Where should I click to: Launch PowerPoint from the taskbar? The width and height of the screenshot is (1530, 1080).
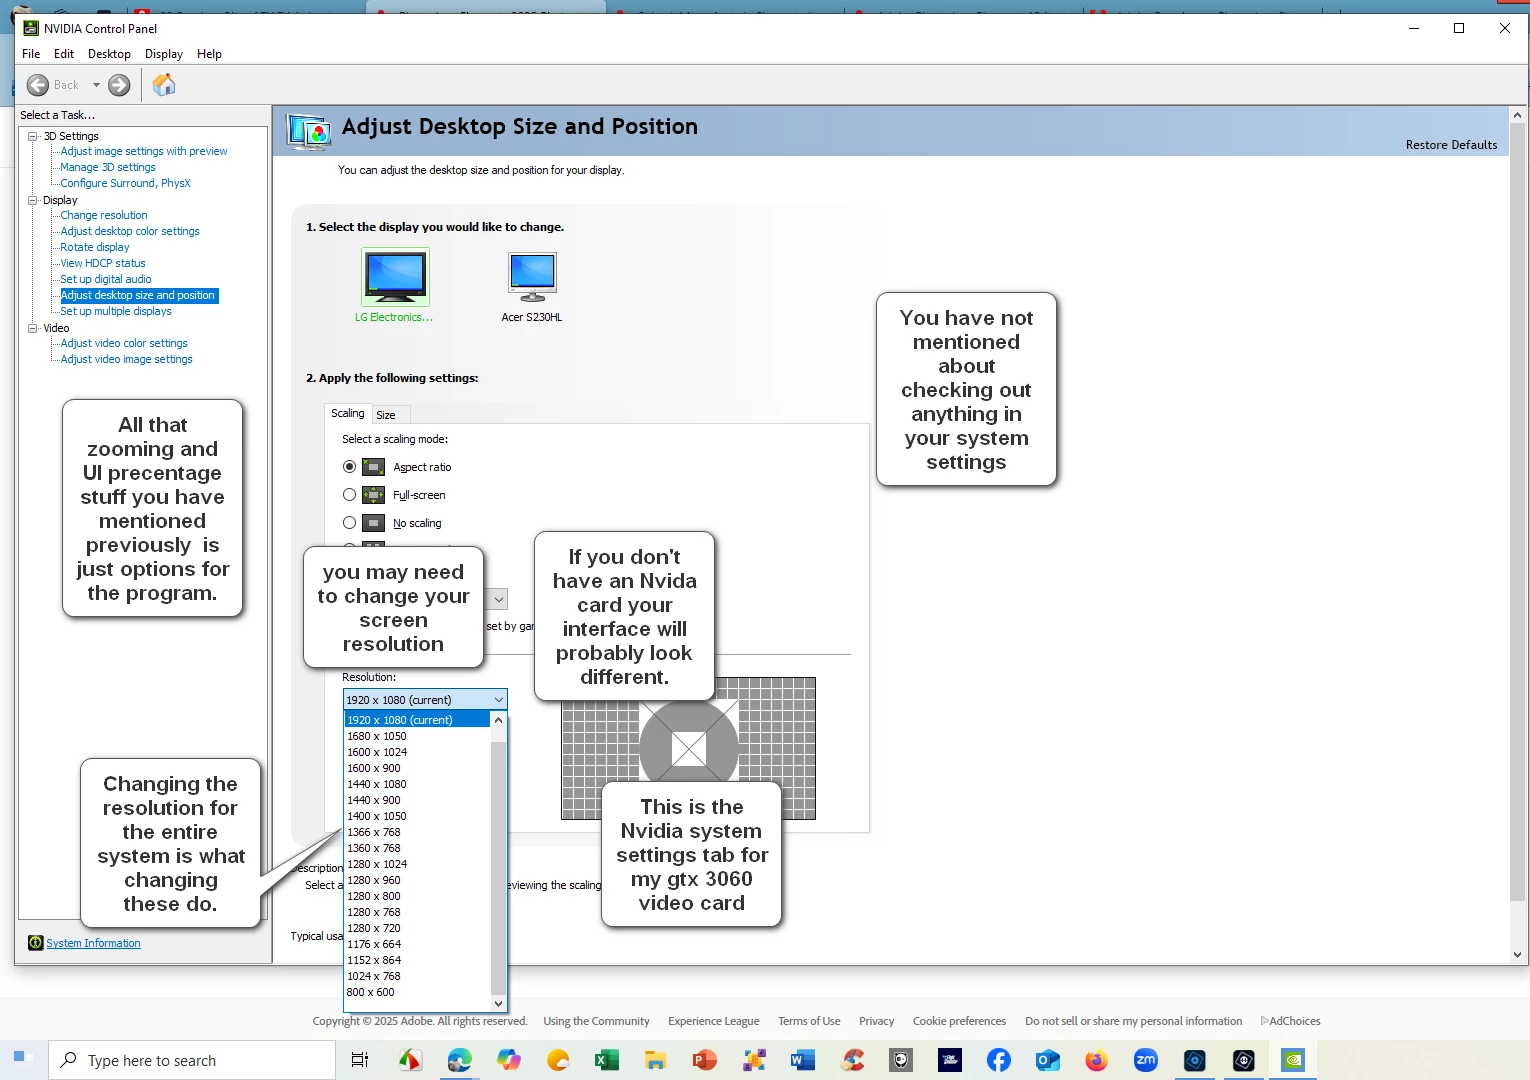click(705, 1060)
